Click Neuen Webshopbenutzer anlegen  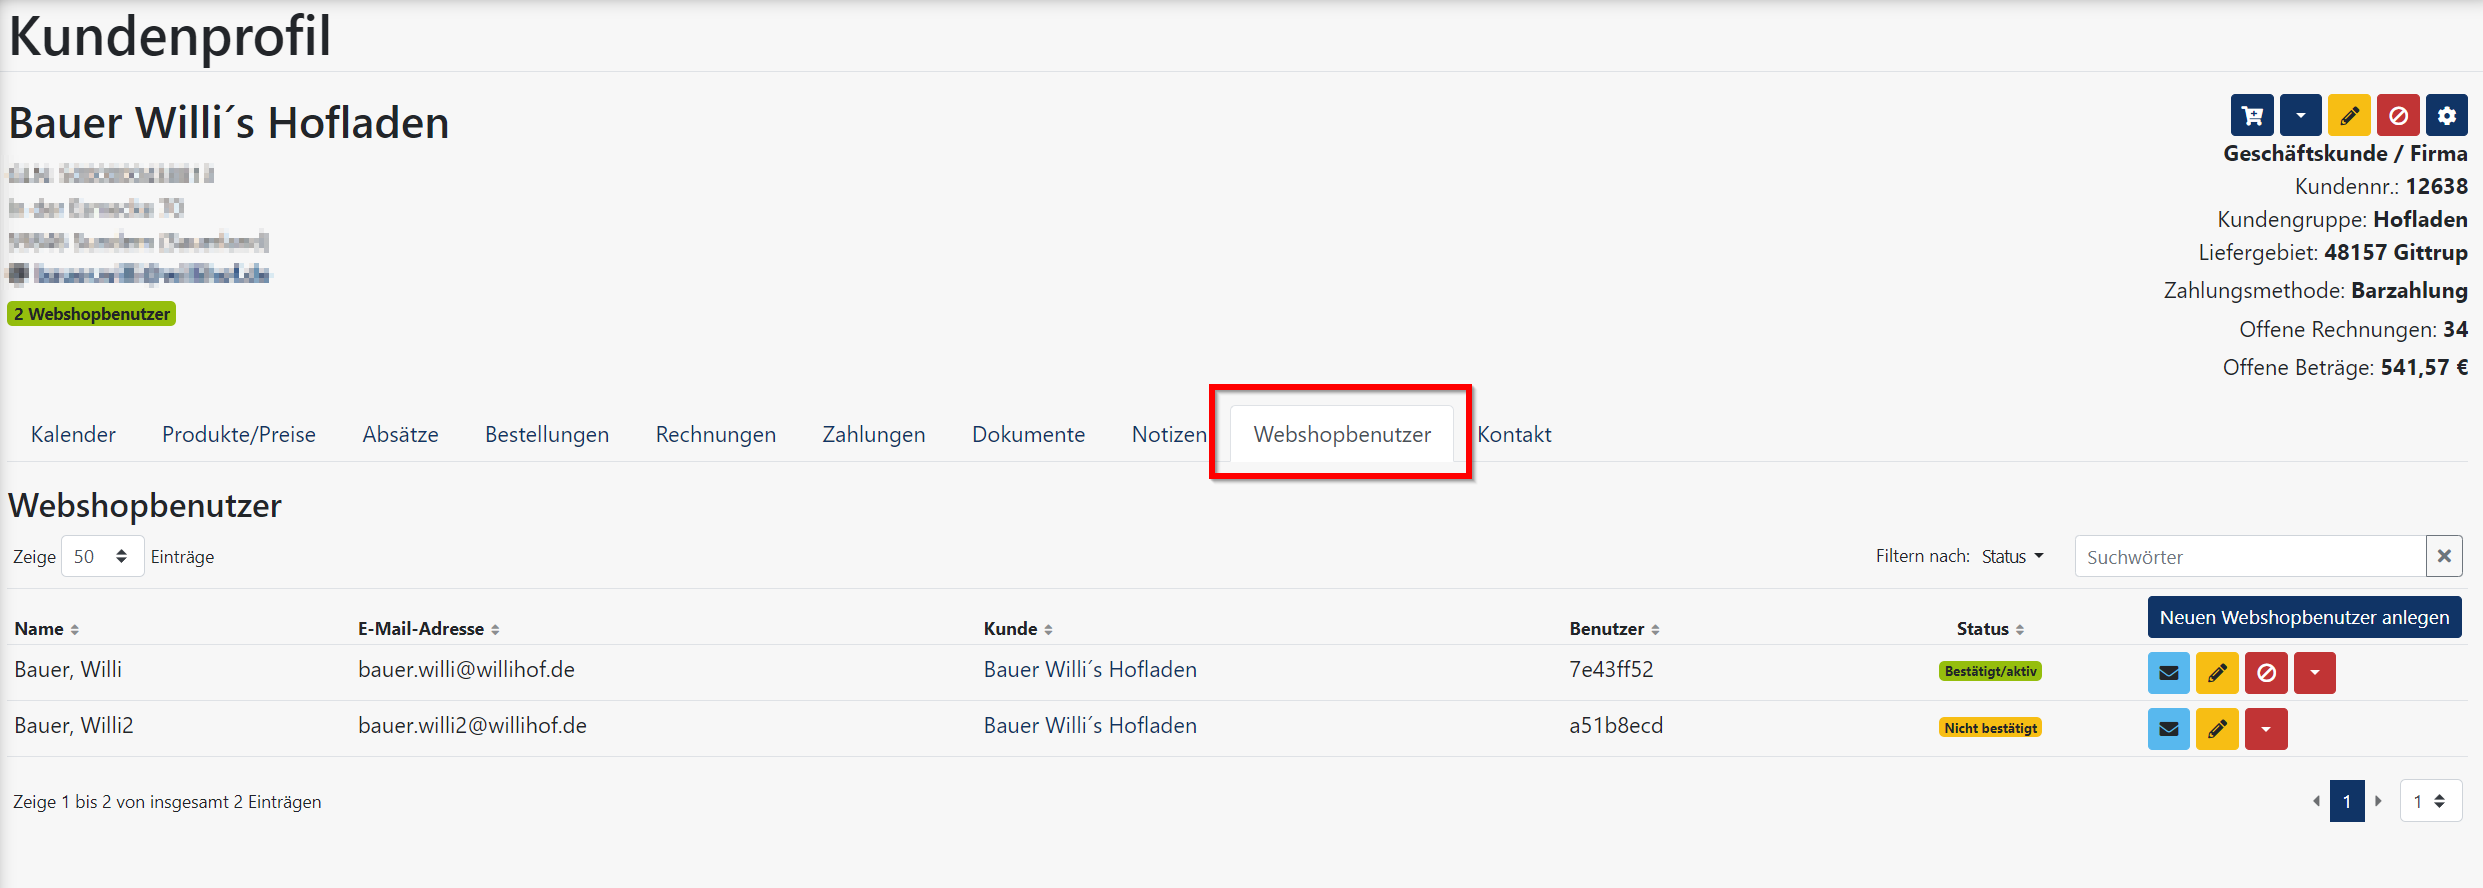tap(2304, 617)
